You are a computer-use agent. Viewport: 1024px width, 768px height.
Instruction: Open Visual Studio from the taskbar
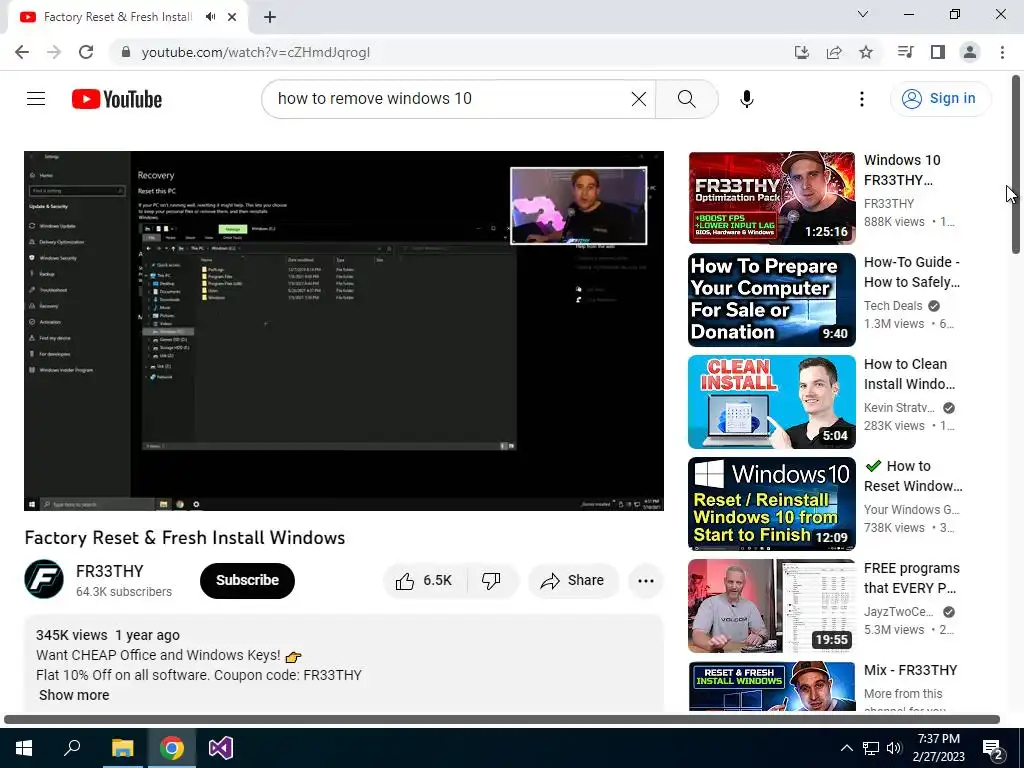tap(221, 748)
